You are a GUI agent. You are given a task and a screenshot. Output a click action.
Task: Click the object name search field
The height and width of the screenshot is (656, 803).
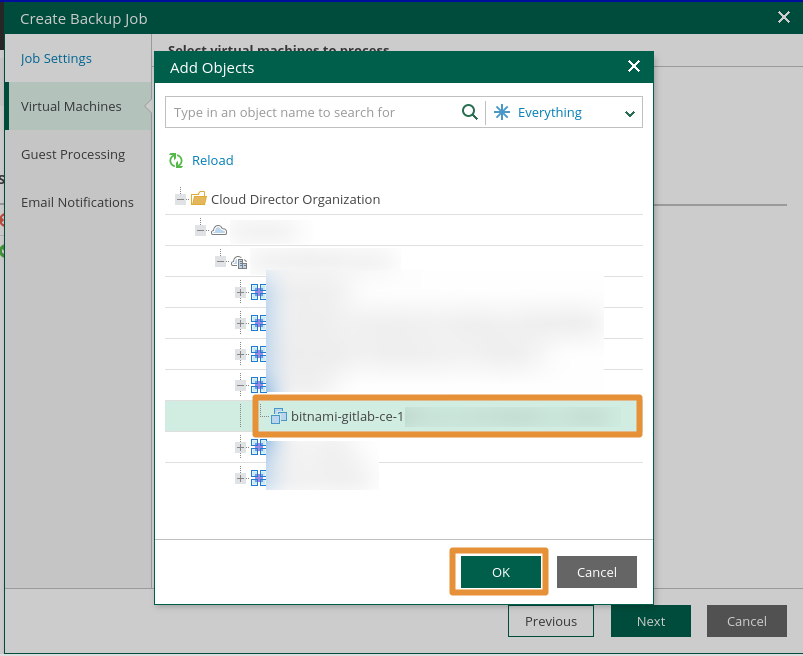coord(310,112)
